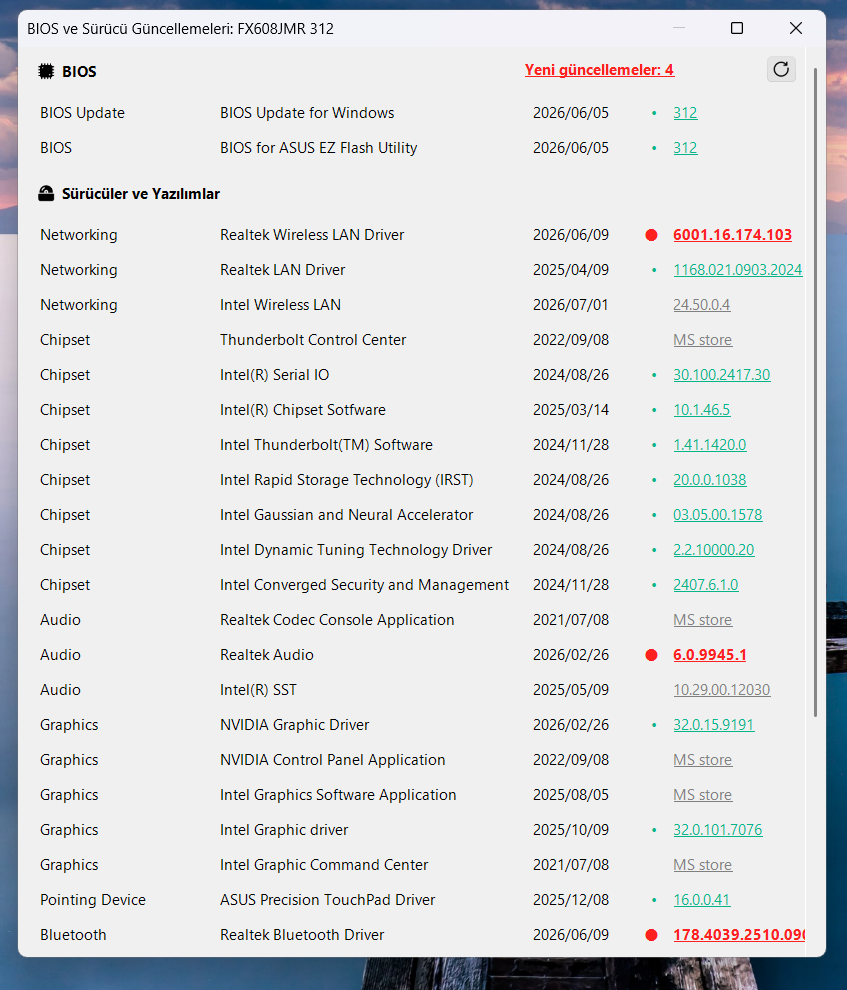
Task: Click the vertical scrollbar of driver list
Action: 815,391
